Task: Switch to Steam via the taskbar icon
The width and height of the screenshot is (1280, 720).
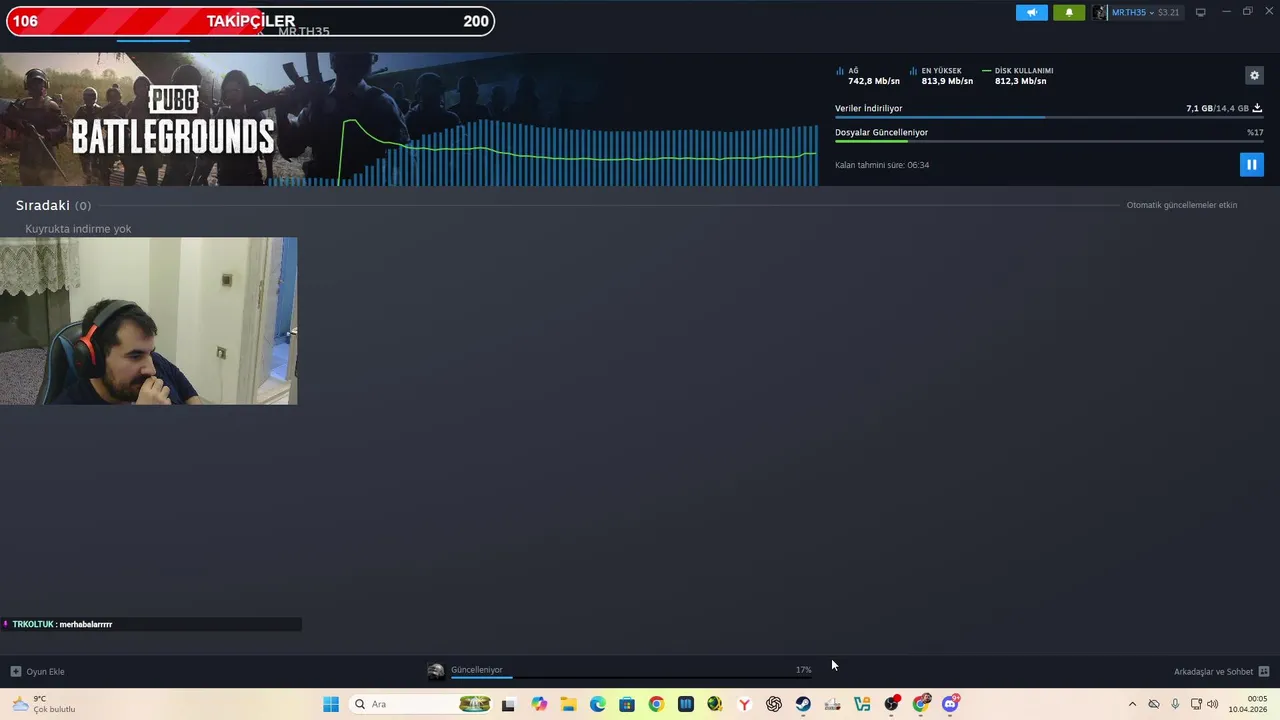Action: [x=803, y=704]
